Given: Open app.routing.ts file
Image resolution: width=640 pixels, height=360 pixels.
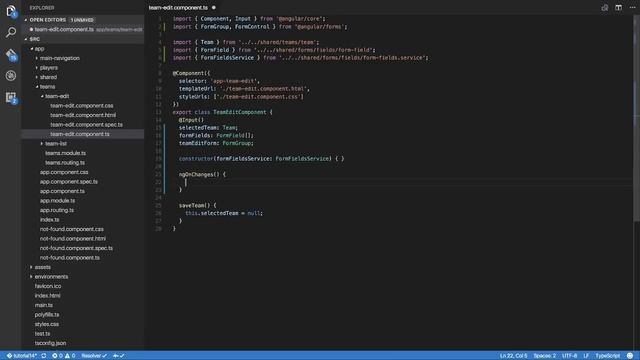Looking at the screenshot, I should [57, 210].
